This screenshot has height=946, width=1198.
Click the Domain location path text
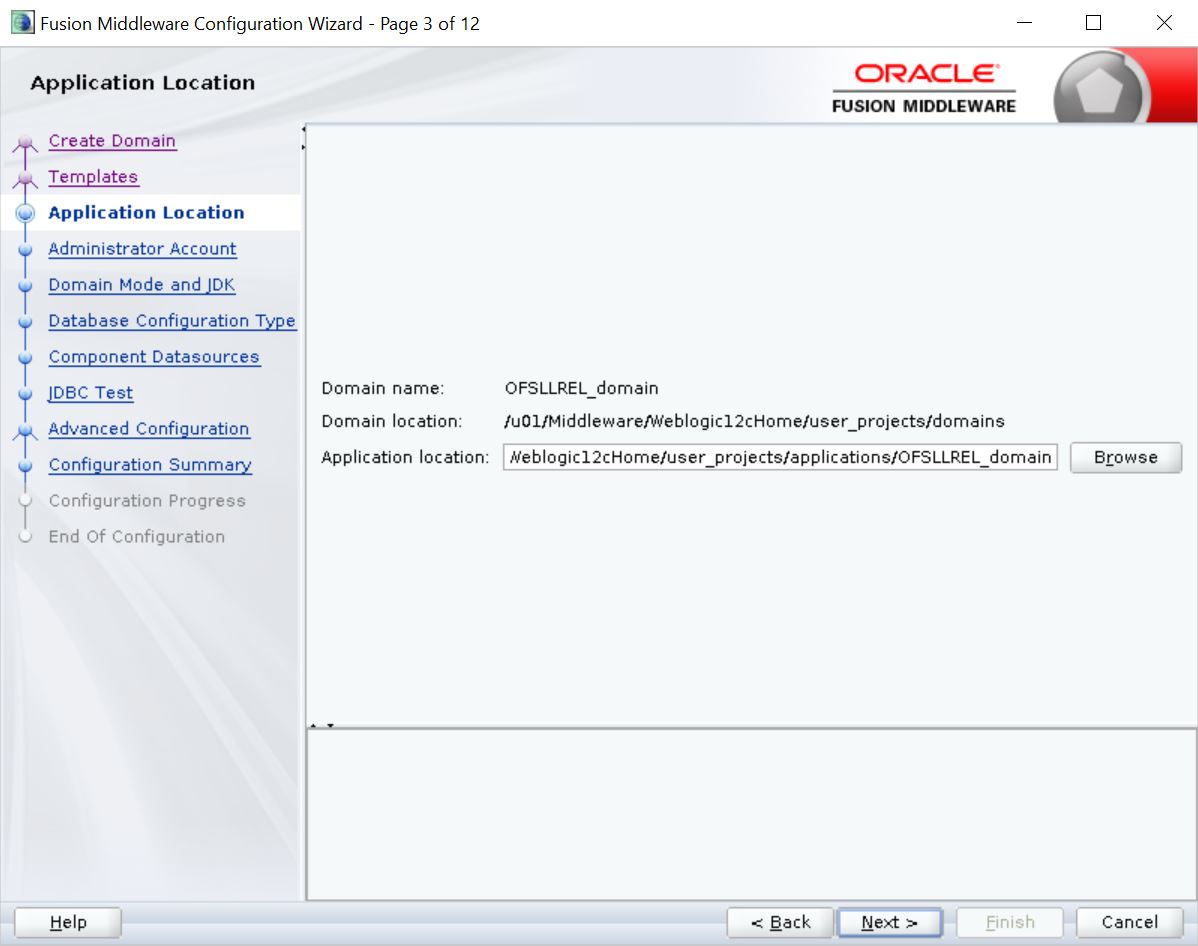point(754,421)
